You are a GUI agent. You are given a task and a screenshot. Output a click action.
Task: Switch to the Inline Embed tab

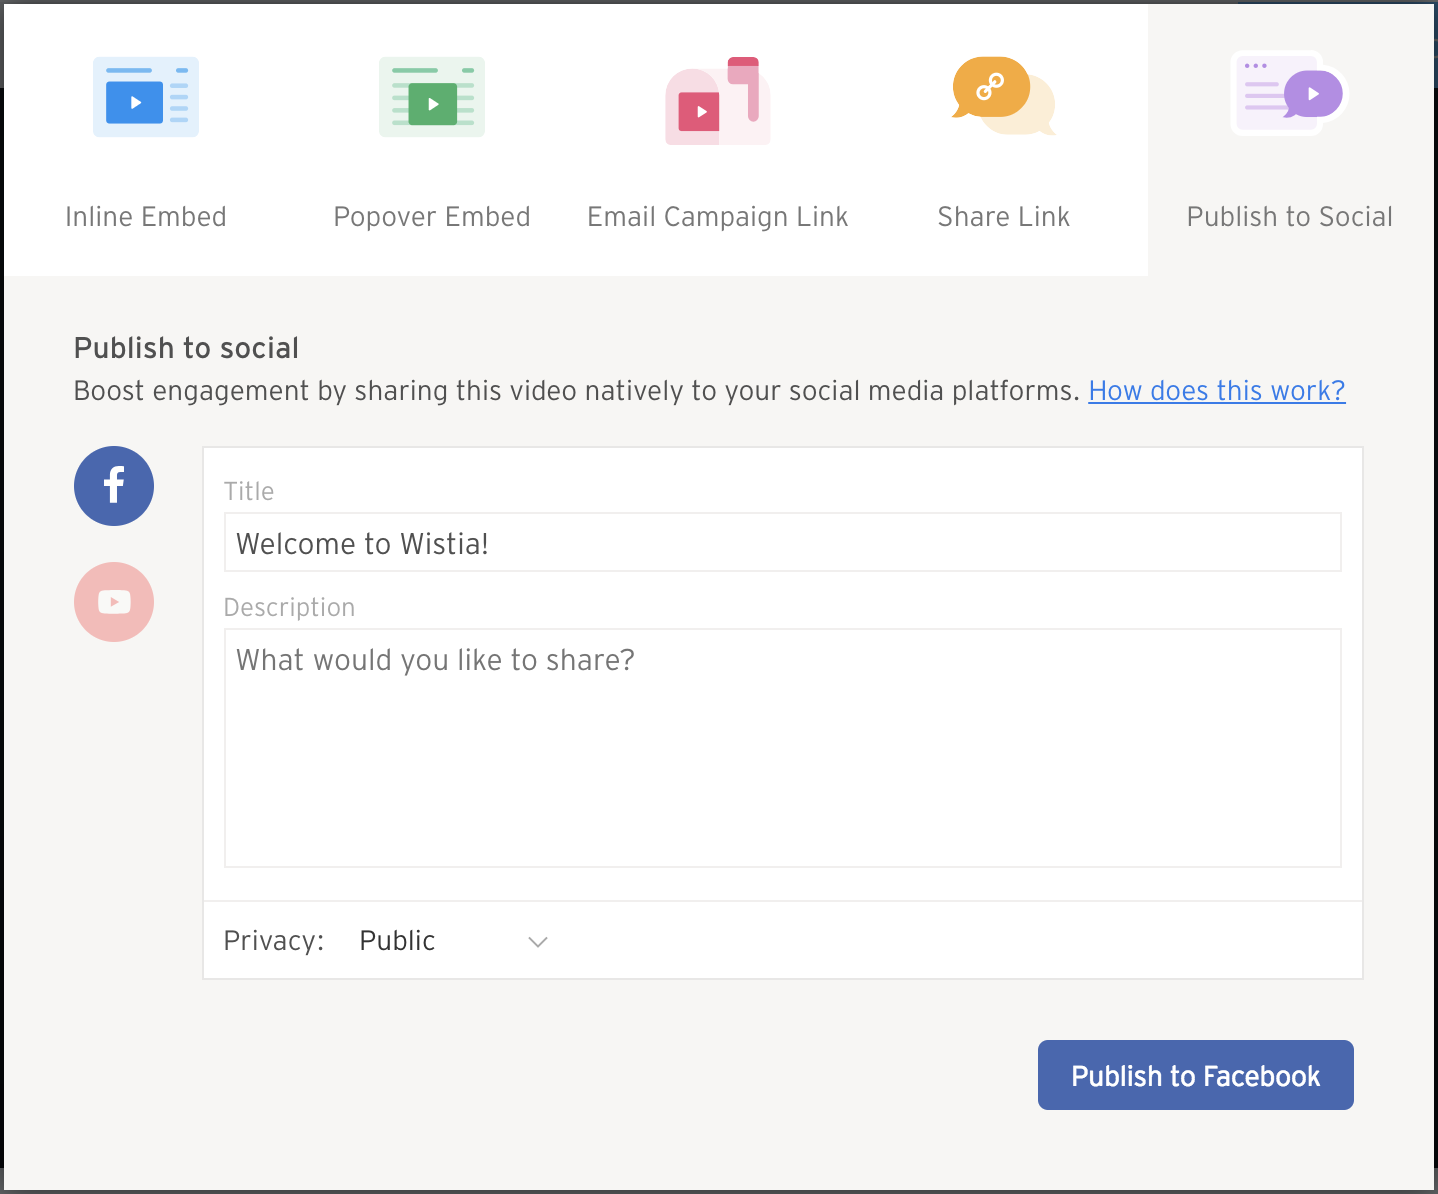pos(146,140)
